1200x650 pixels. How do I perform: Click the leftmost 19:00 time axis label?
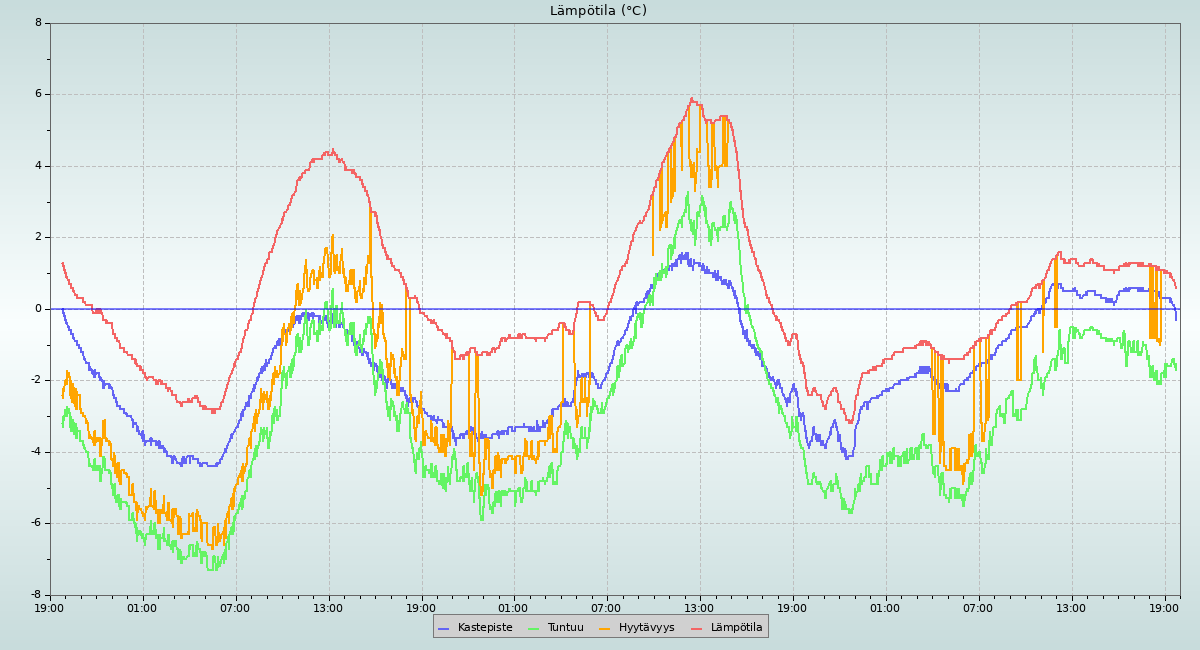tap(50, 608)
